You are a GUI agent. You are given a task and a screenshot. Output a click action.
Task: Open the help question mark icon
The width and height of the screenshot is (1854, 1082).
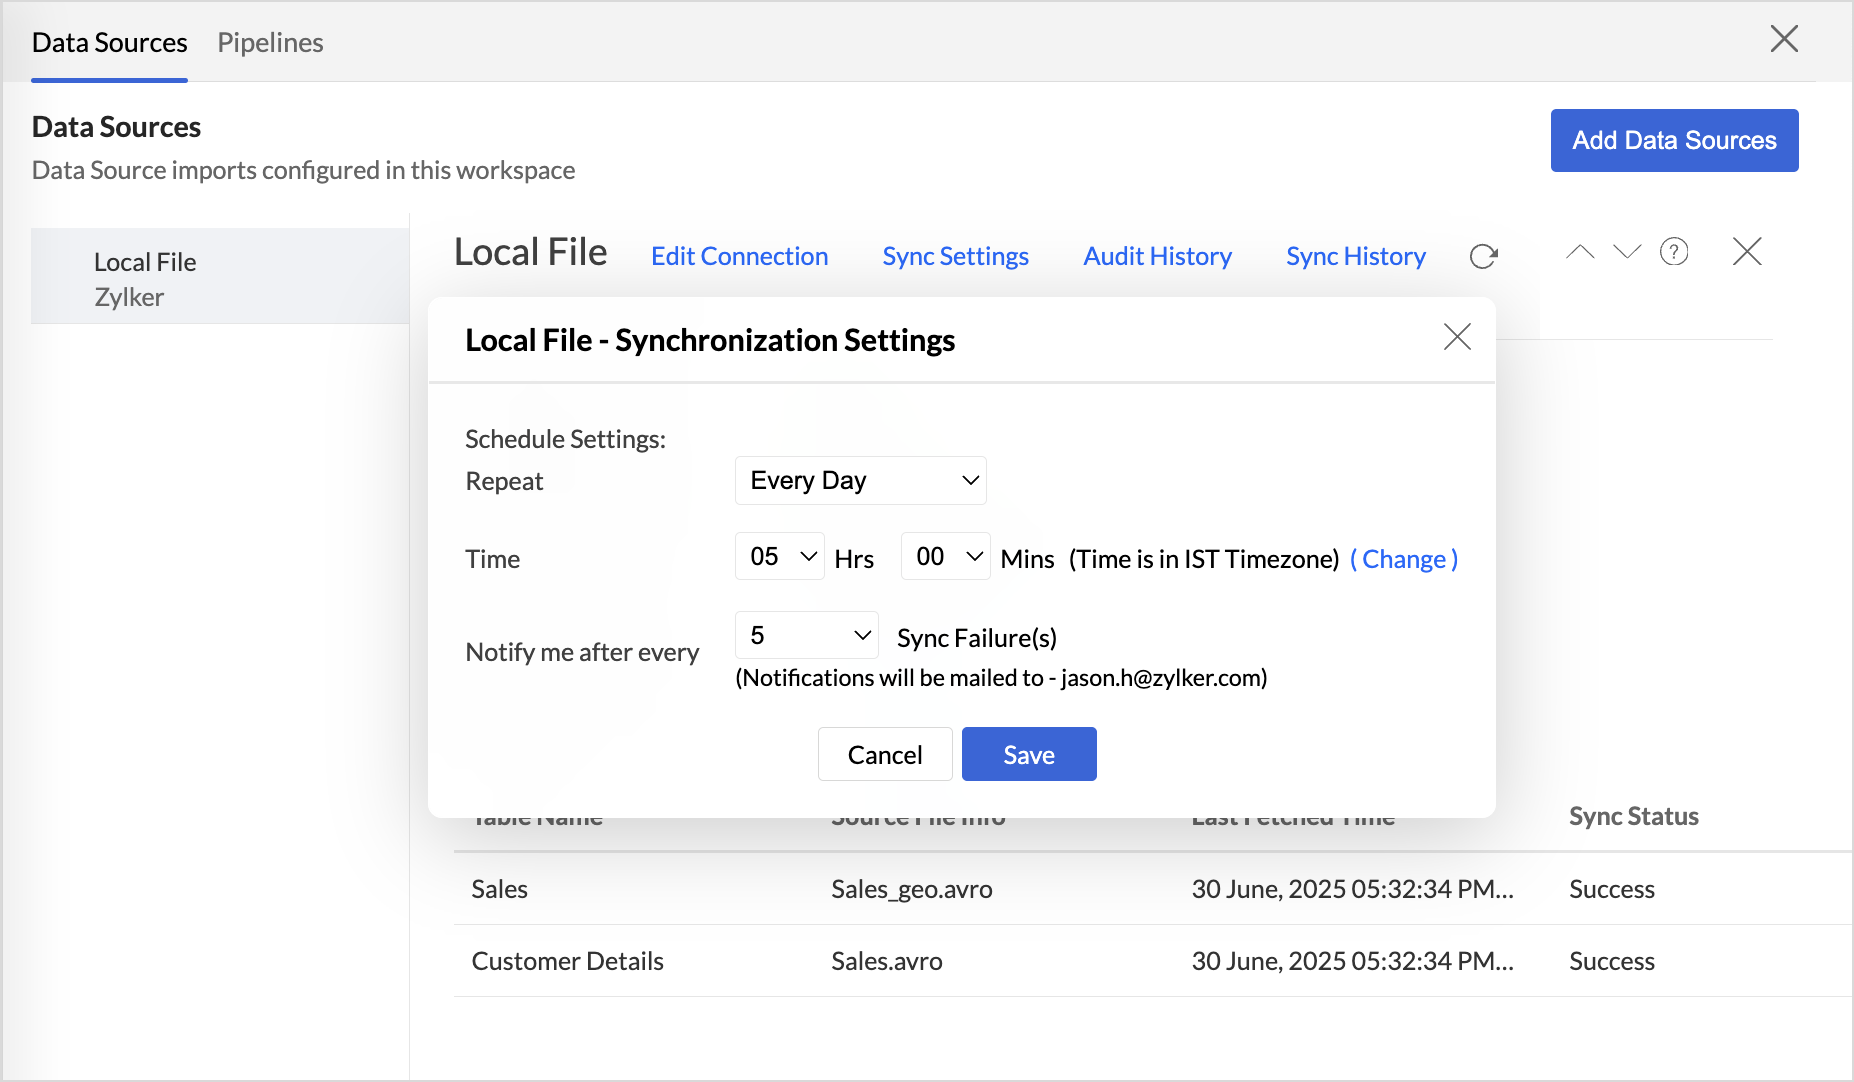(x=1674, y=252)
